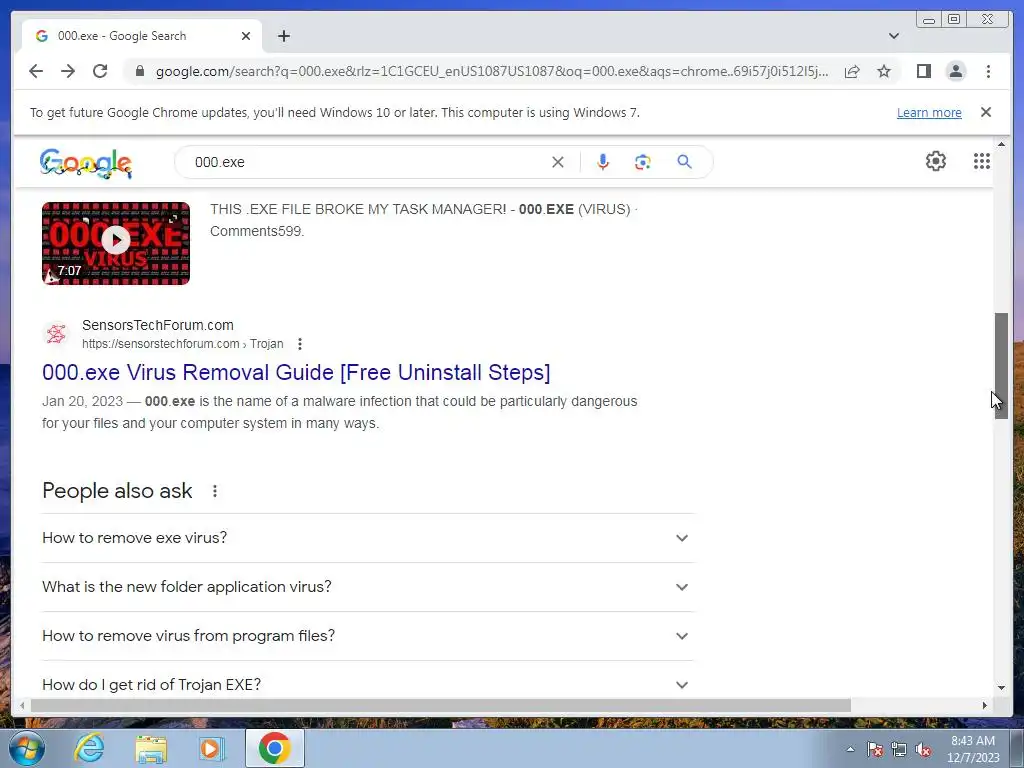Launch Internet Explorer from taskbar
1024x768 pixels.
pyautogui.click(x=89, y=748)
